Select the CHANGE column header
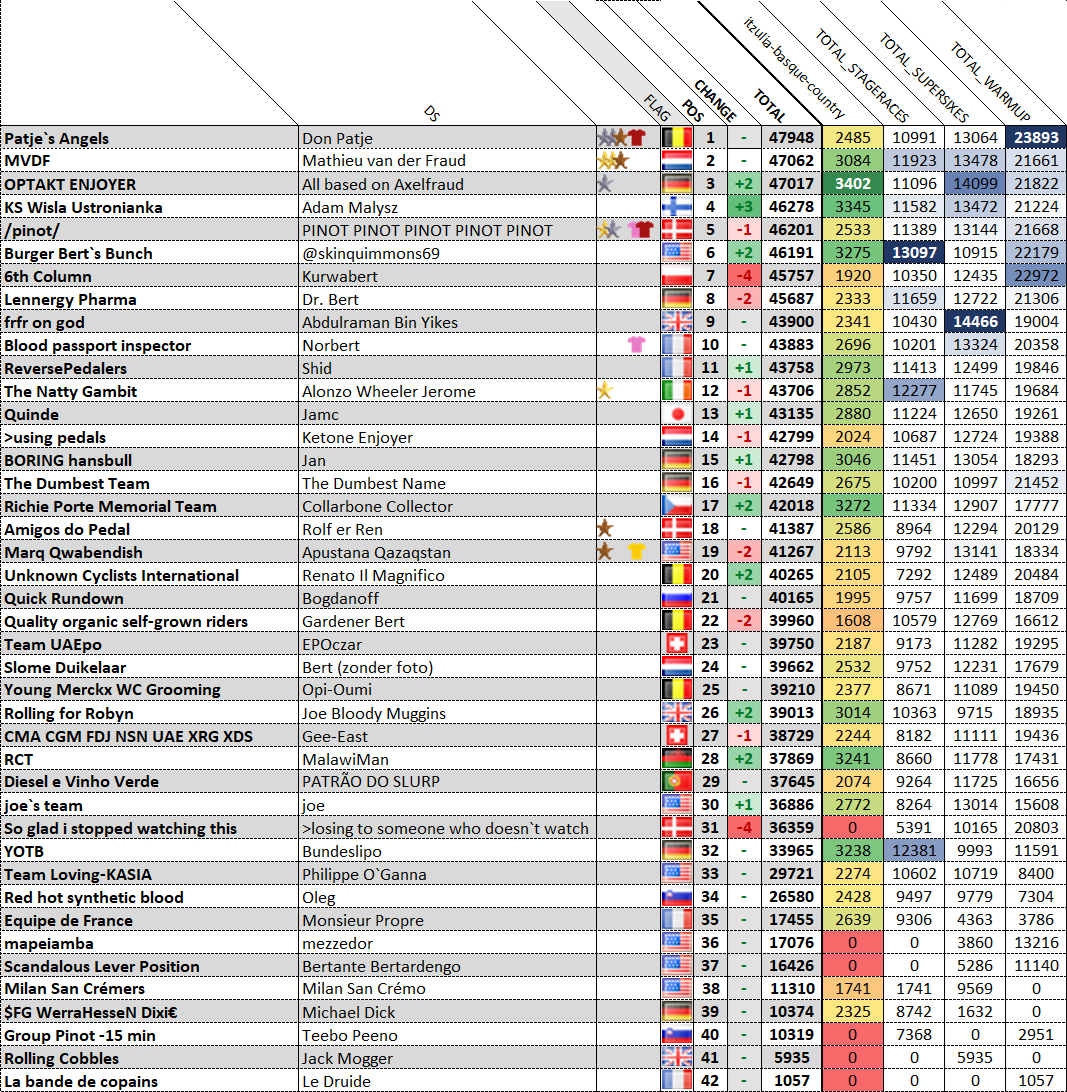Screen dimensions: 1067x1092 pos(715,101)
